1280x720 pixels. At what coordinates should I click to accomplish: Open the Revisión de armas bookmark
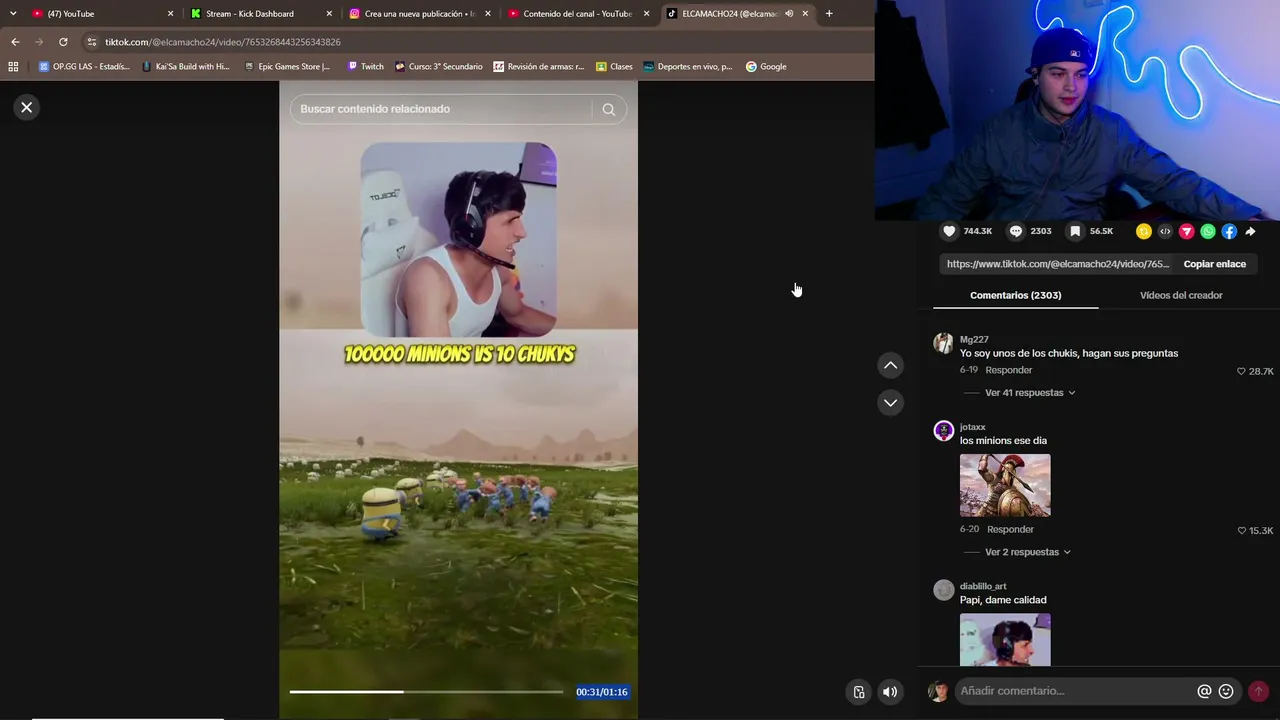pyautogui.click(x=538, y=67)
